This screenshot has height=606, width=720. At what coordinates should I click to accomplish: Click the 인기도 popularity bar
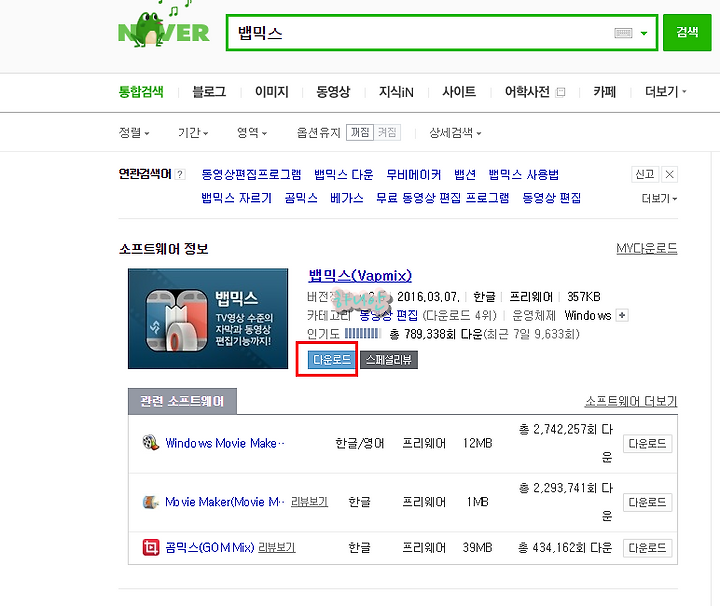363,334
